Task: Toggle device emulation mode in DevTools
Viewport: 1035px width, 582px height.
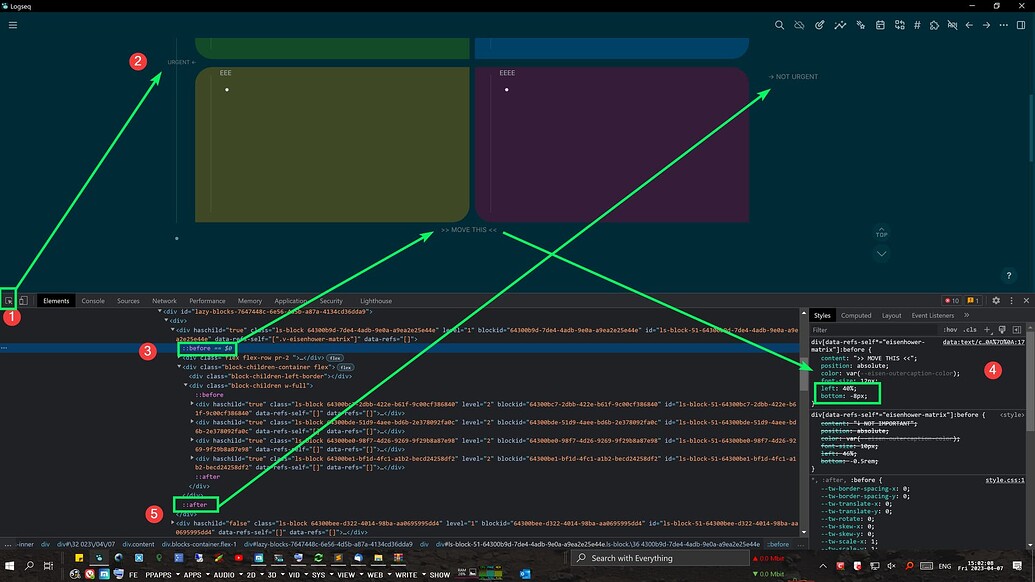Action: click(24, 301)
